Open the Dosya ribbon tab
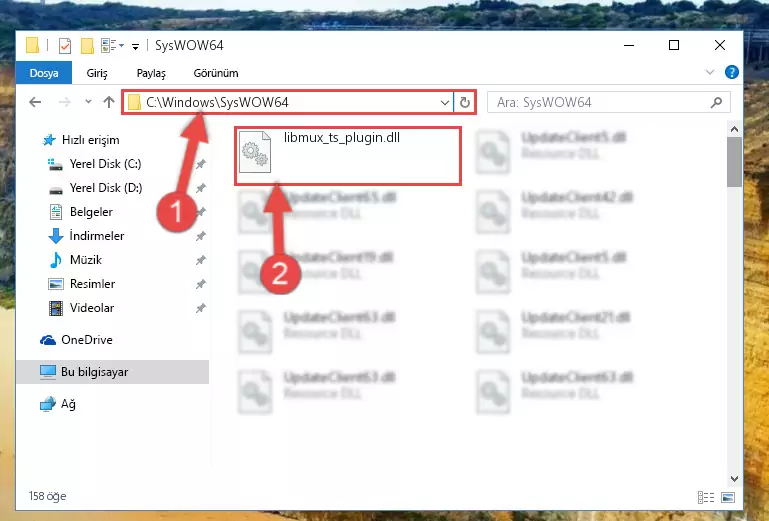 [44, 73]
